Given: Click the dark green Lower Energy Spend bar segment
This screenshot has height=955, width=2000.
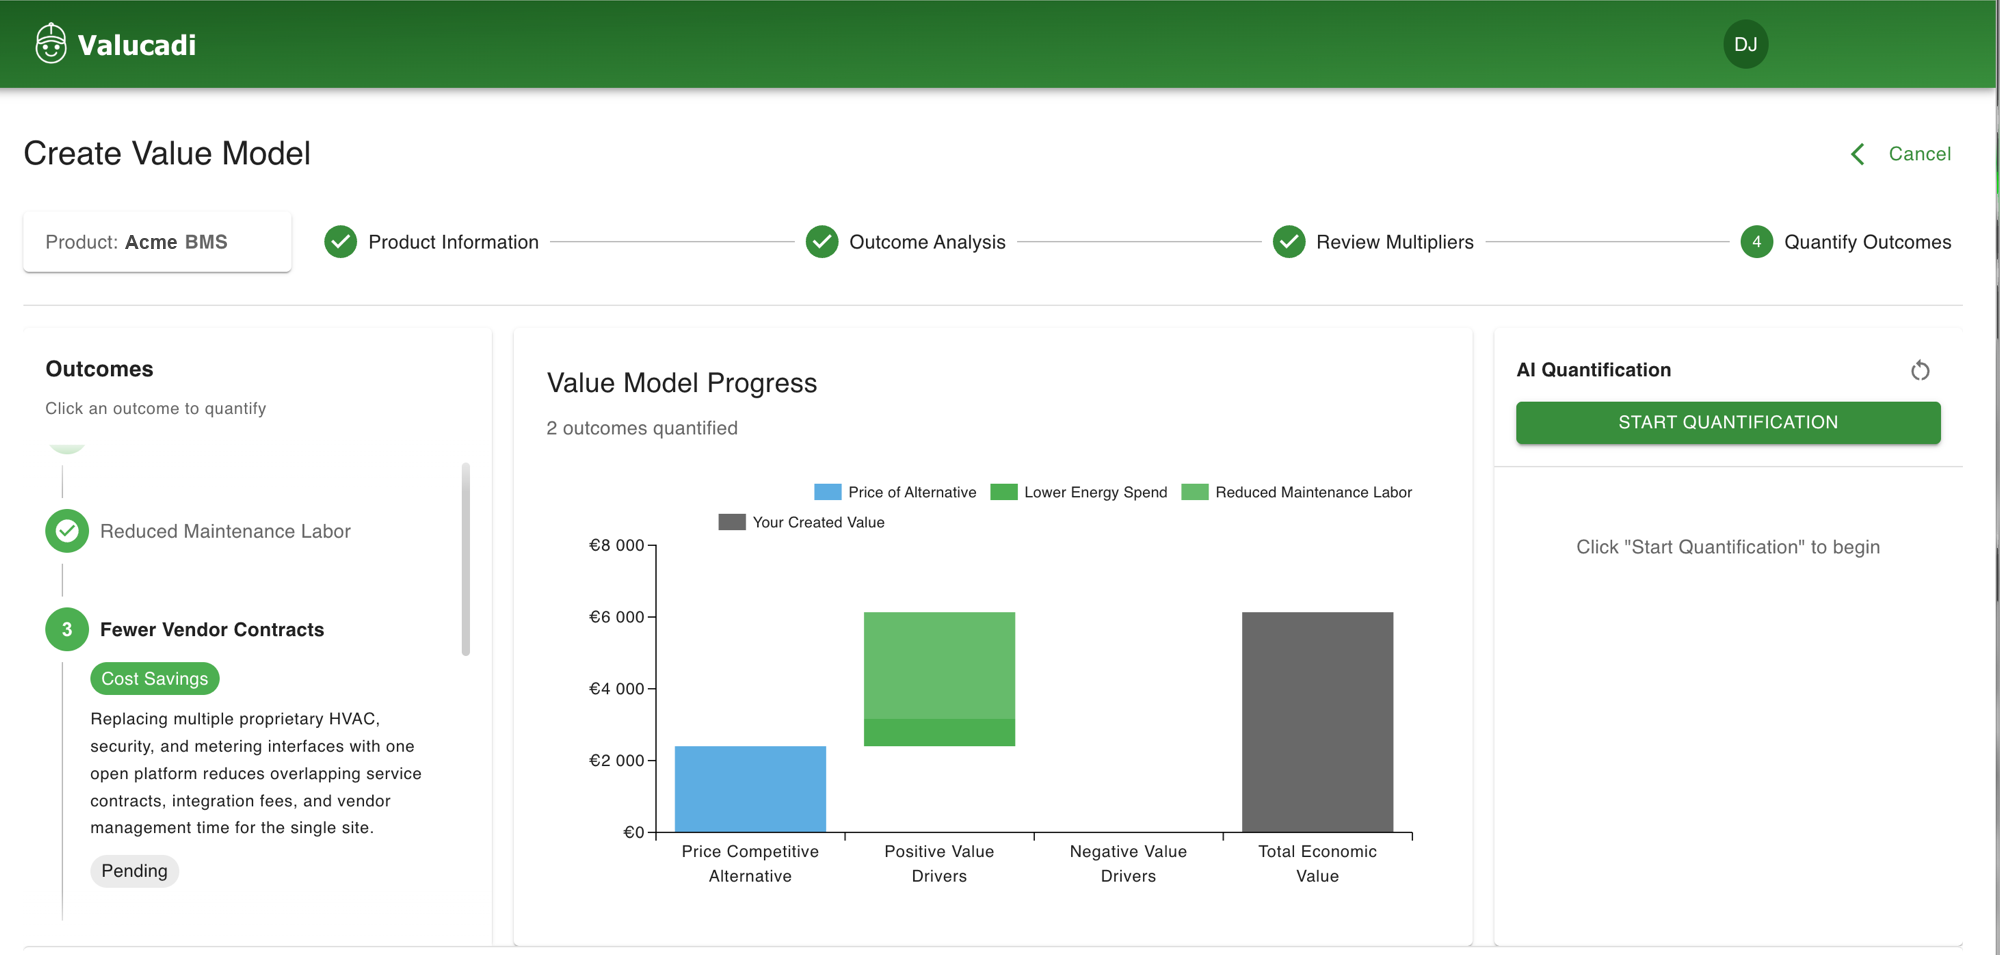Looking at the screenshot, I should tap(939, 733).
